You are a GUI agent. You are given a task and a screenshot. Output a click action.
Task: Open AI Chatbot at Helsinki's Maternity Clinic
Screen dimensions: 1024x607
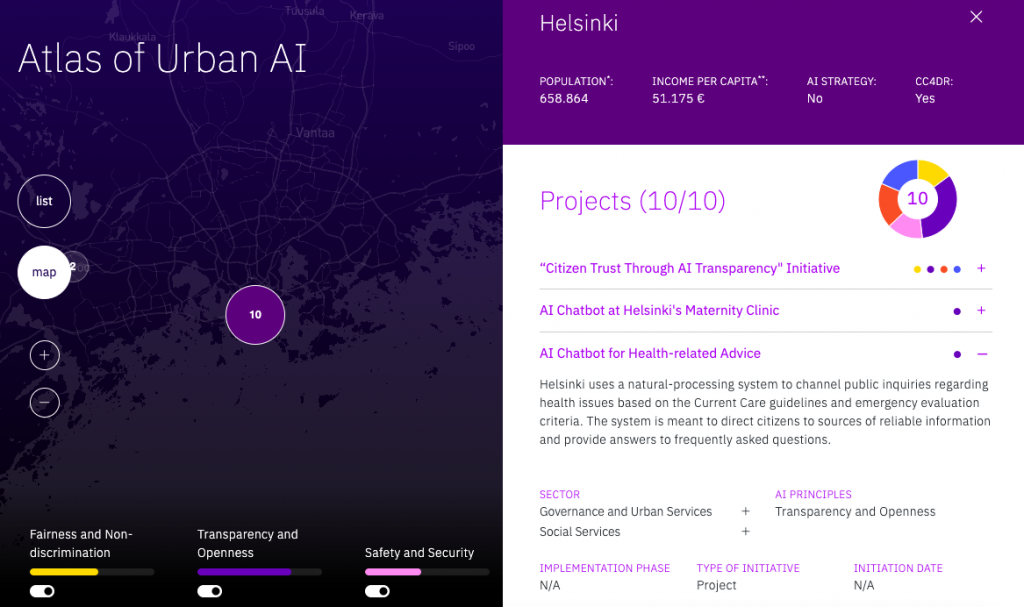(x=659, y=311)
